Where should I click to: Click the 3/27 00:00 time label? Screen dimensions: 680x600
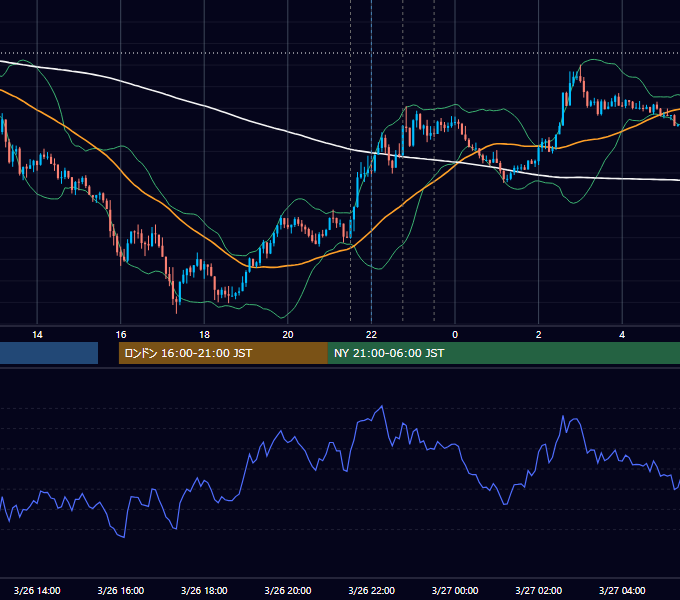[x=455, y=590]
